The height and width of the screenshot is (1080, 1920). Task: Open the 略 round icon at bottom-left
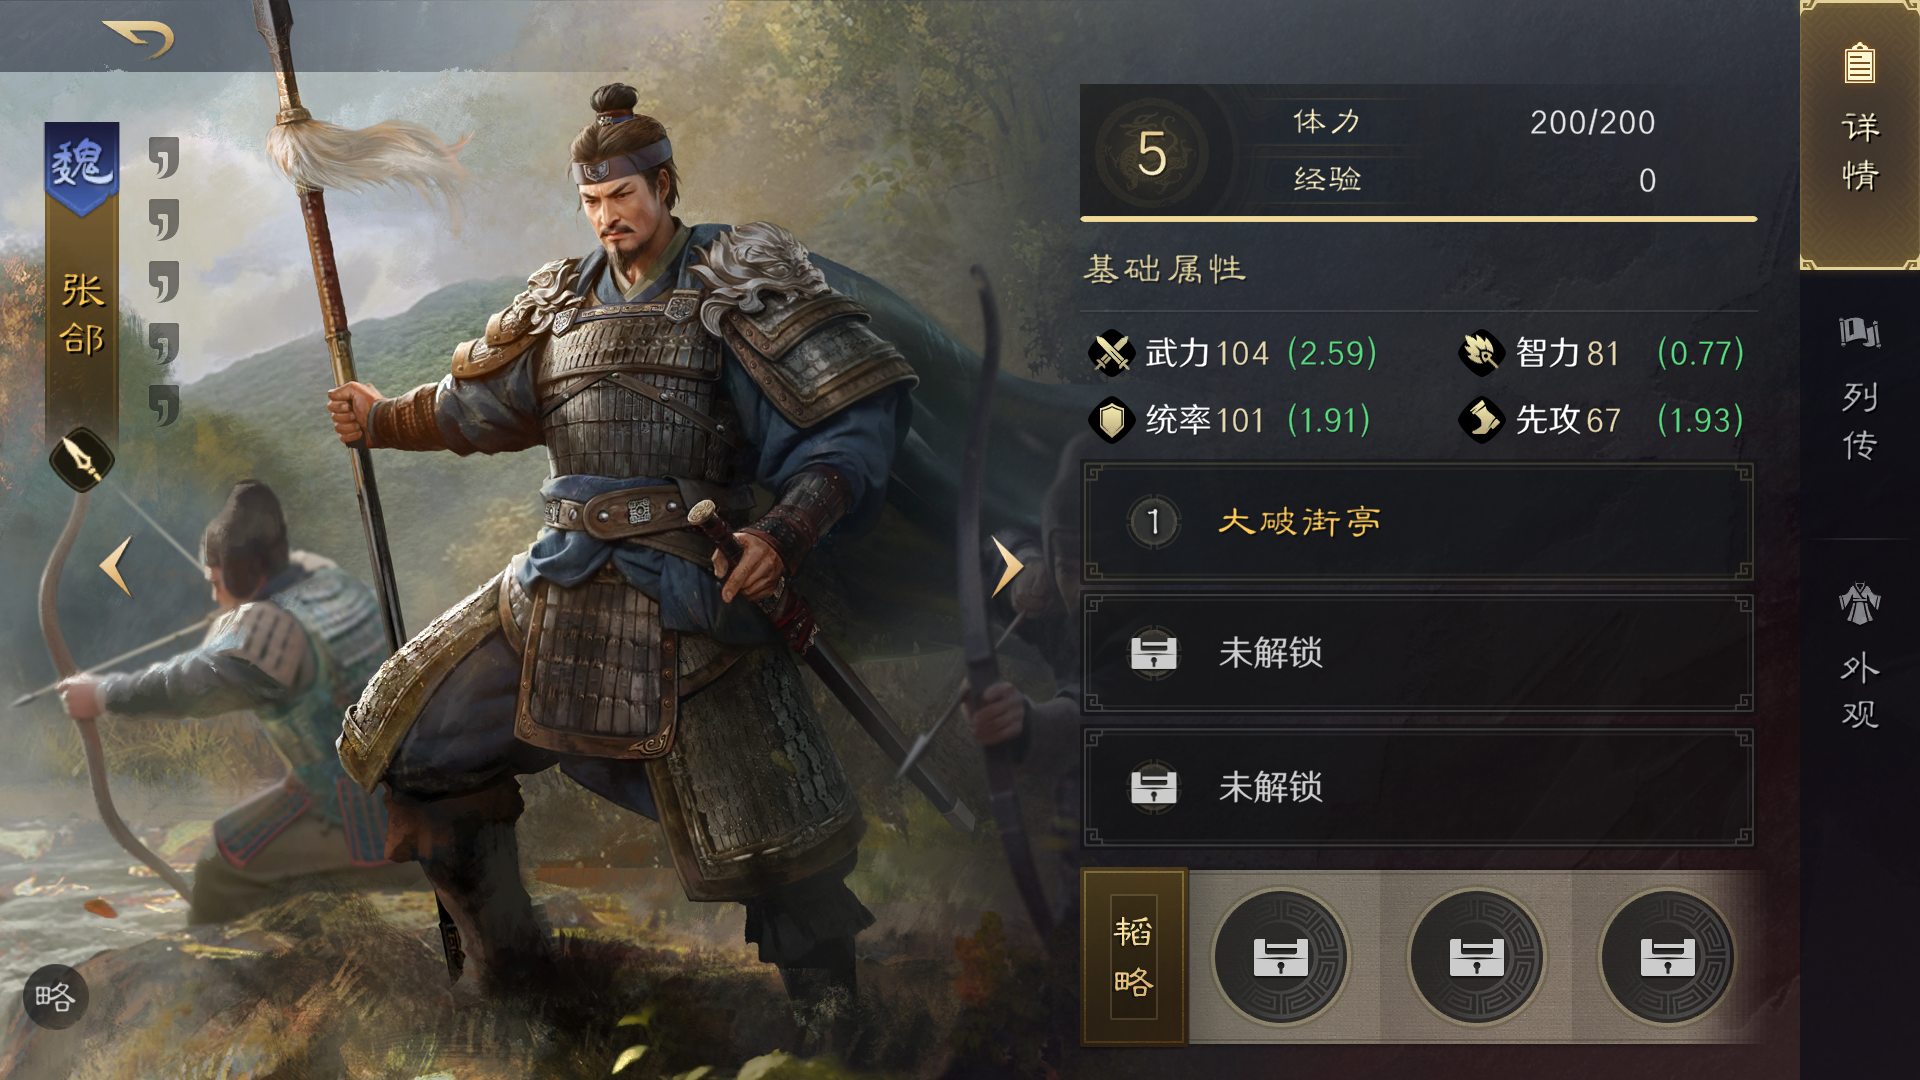point(55,996)
